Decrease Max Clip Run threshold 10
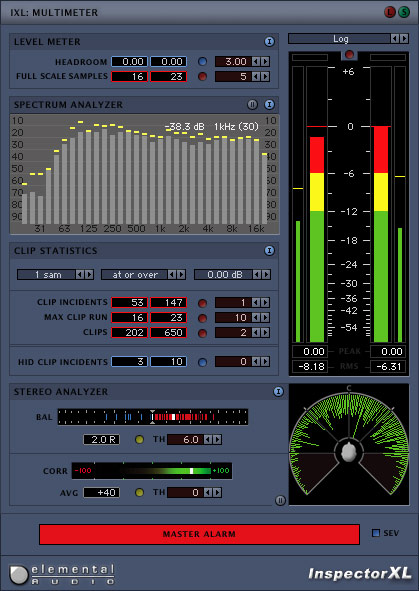Screen dimensions: 419x591 256,318
